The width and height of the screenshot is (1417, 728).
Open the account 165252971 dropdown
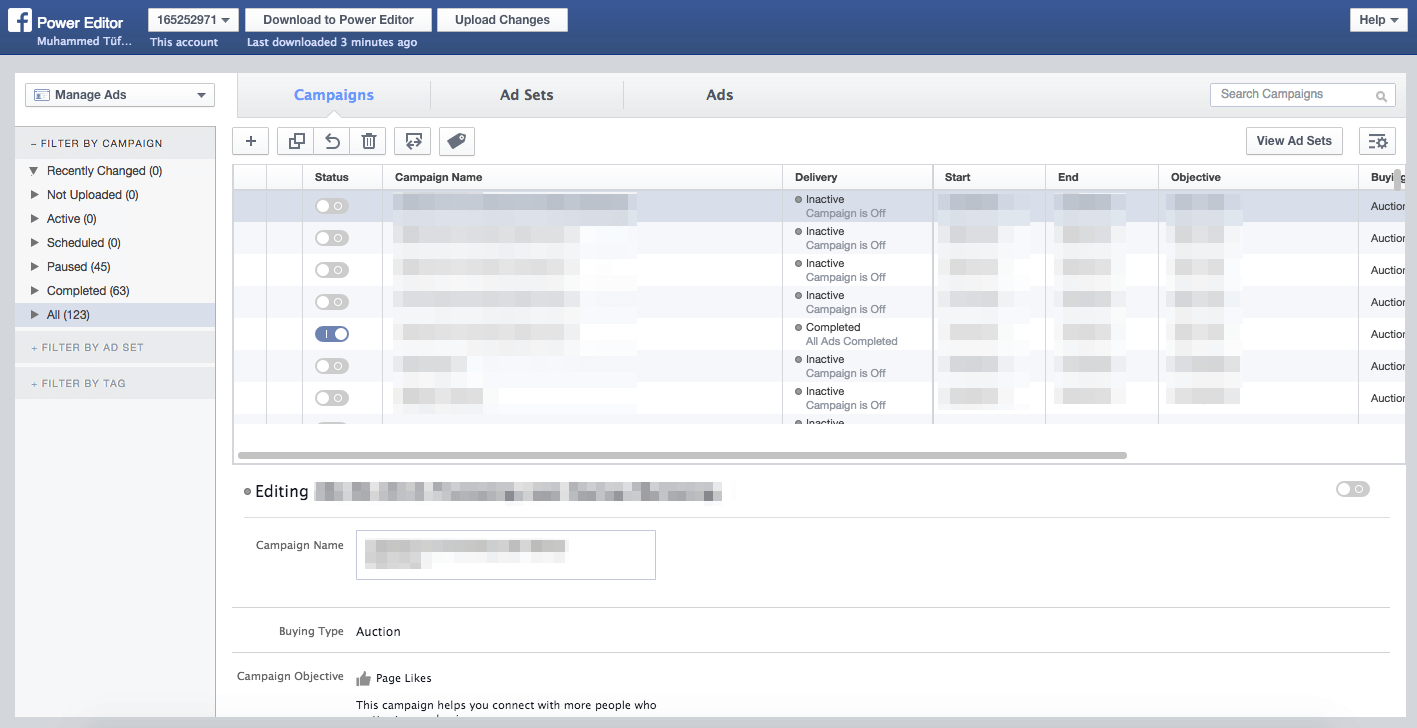point(194,20)
